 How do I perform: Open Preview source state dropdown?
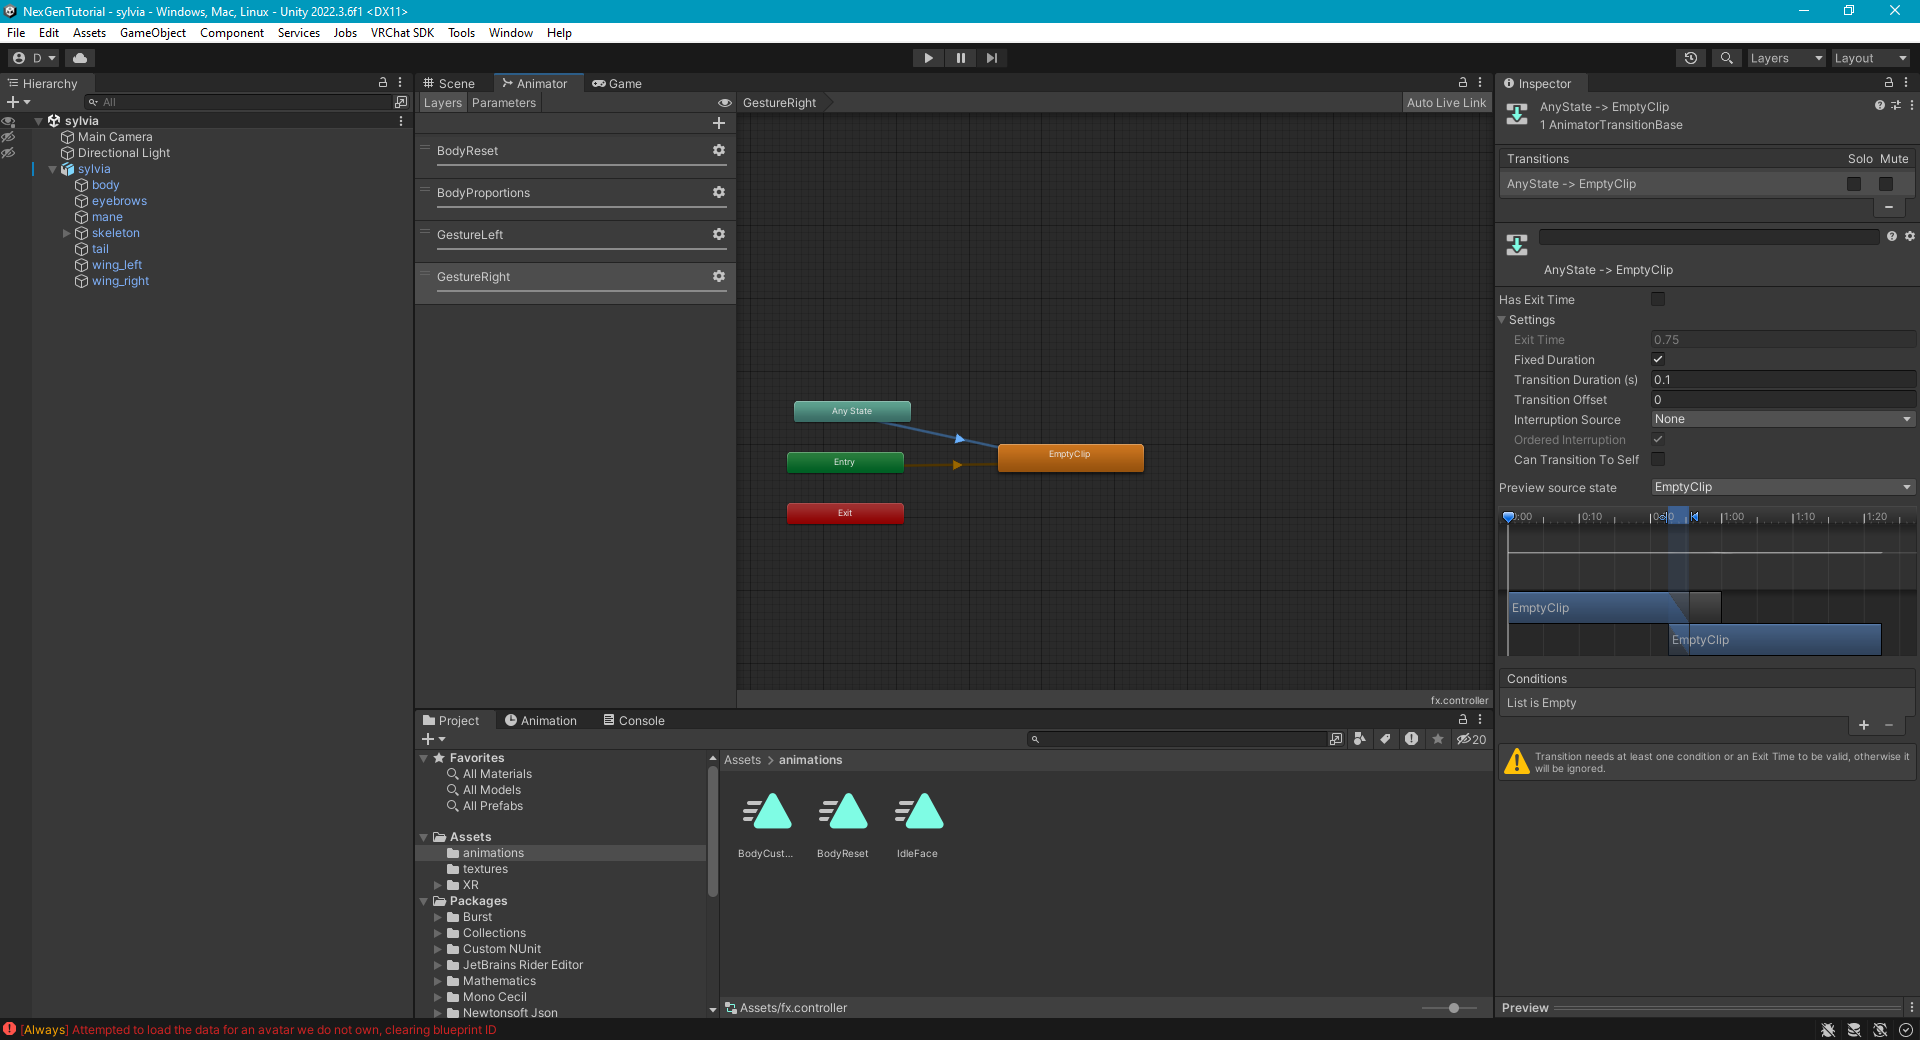pos(1783,487)
